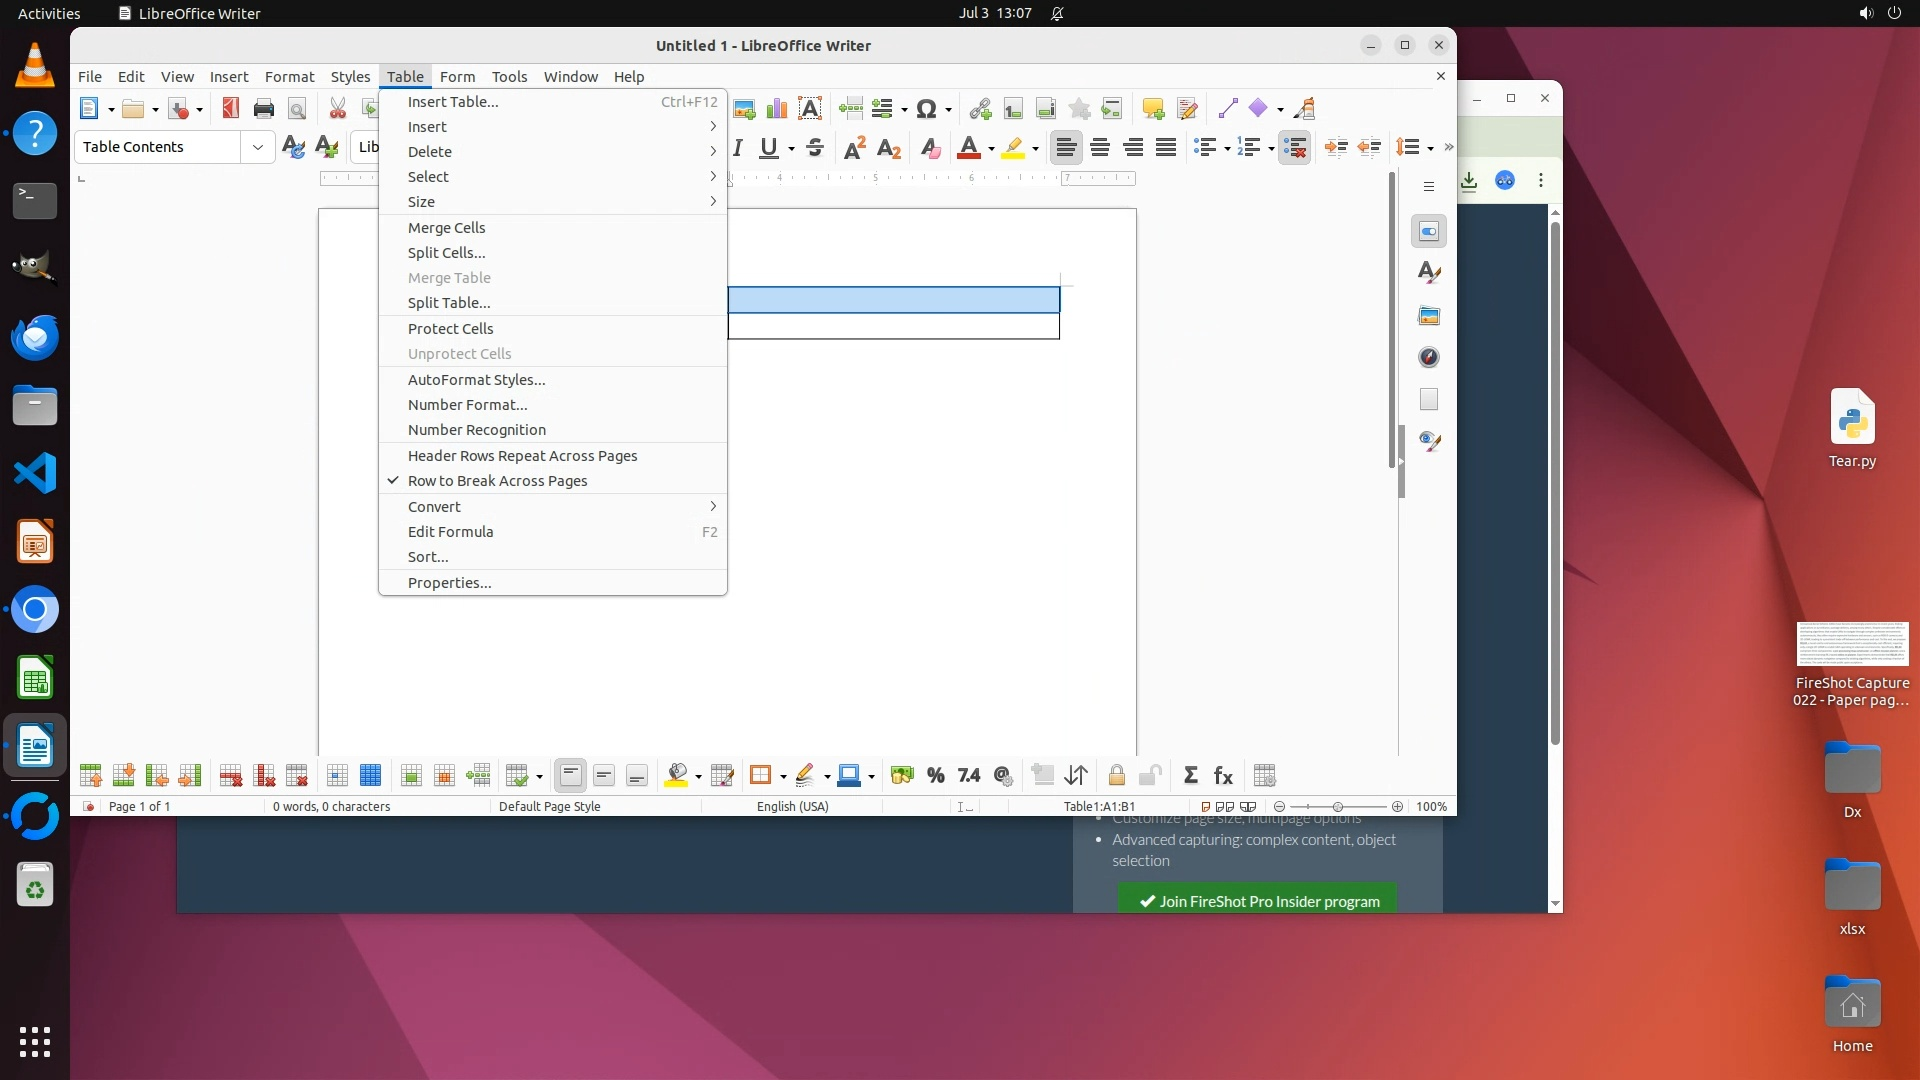This screenshot has width=1920, height=1080.
Task: Click the Insert Comment icon
Action: pos(1153,109)
